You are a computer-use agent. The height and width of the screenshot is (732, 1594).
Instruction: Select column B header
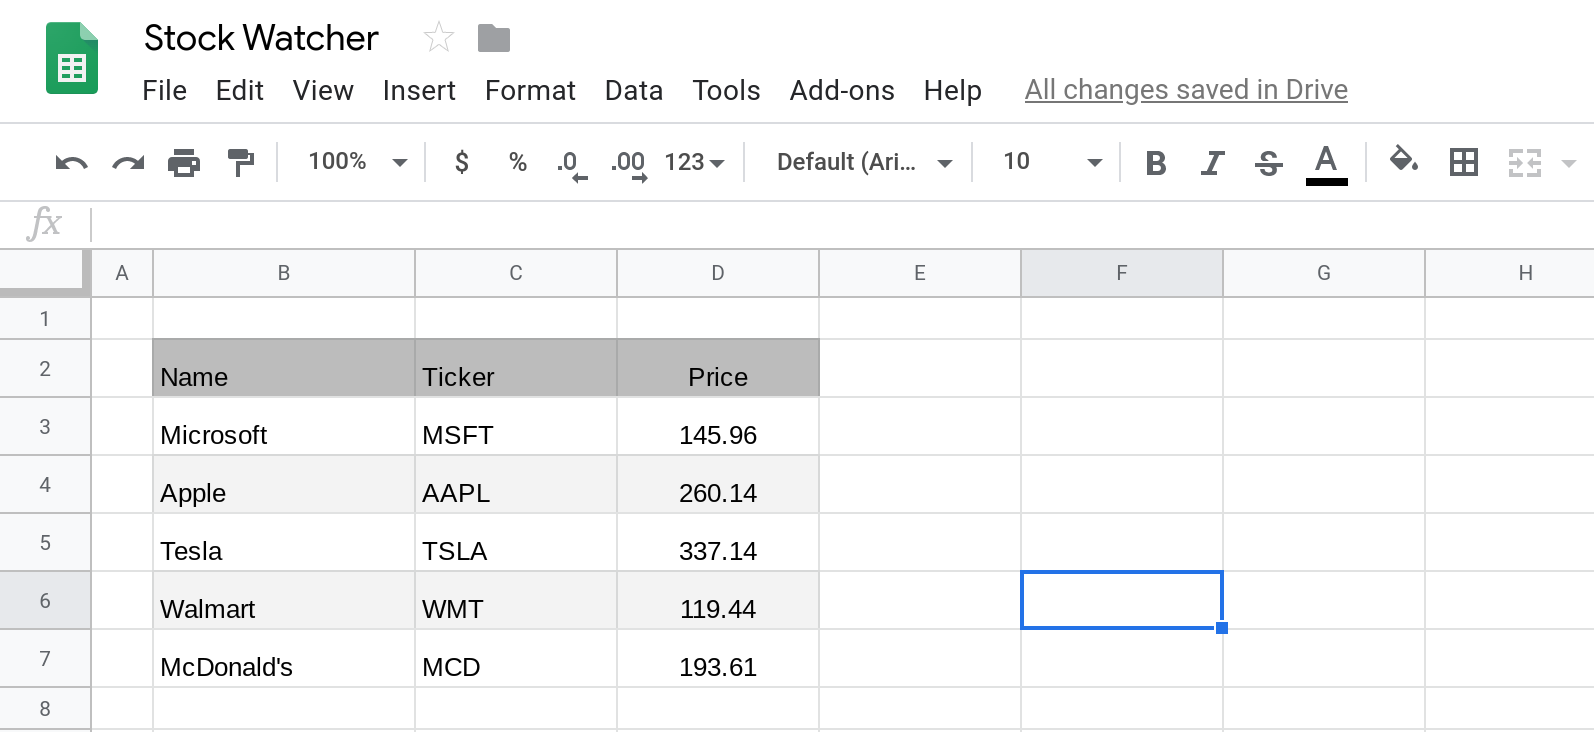(x=284, y=273)
